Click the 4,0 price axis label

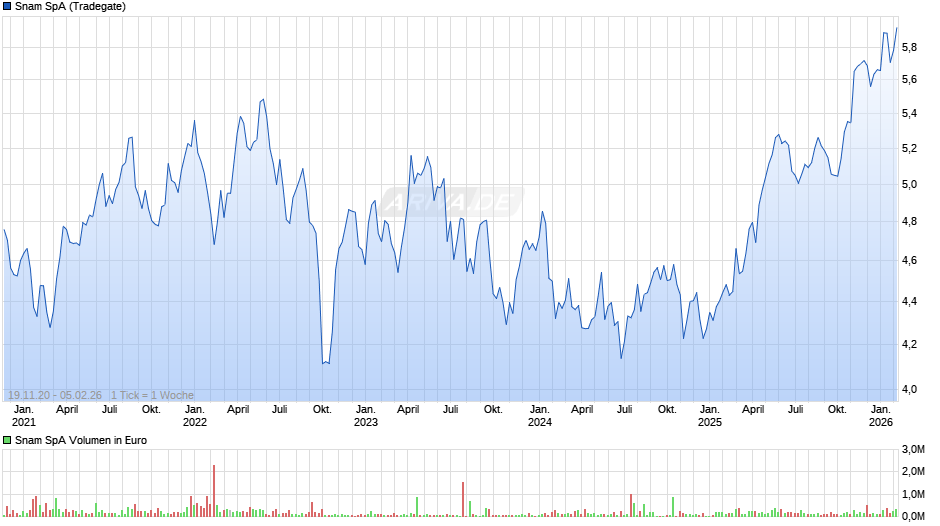[x=909, y=389]
